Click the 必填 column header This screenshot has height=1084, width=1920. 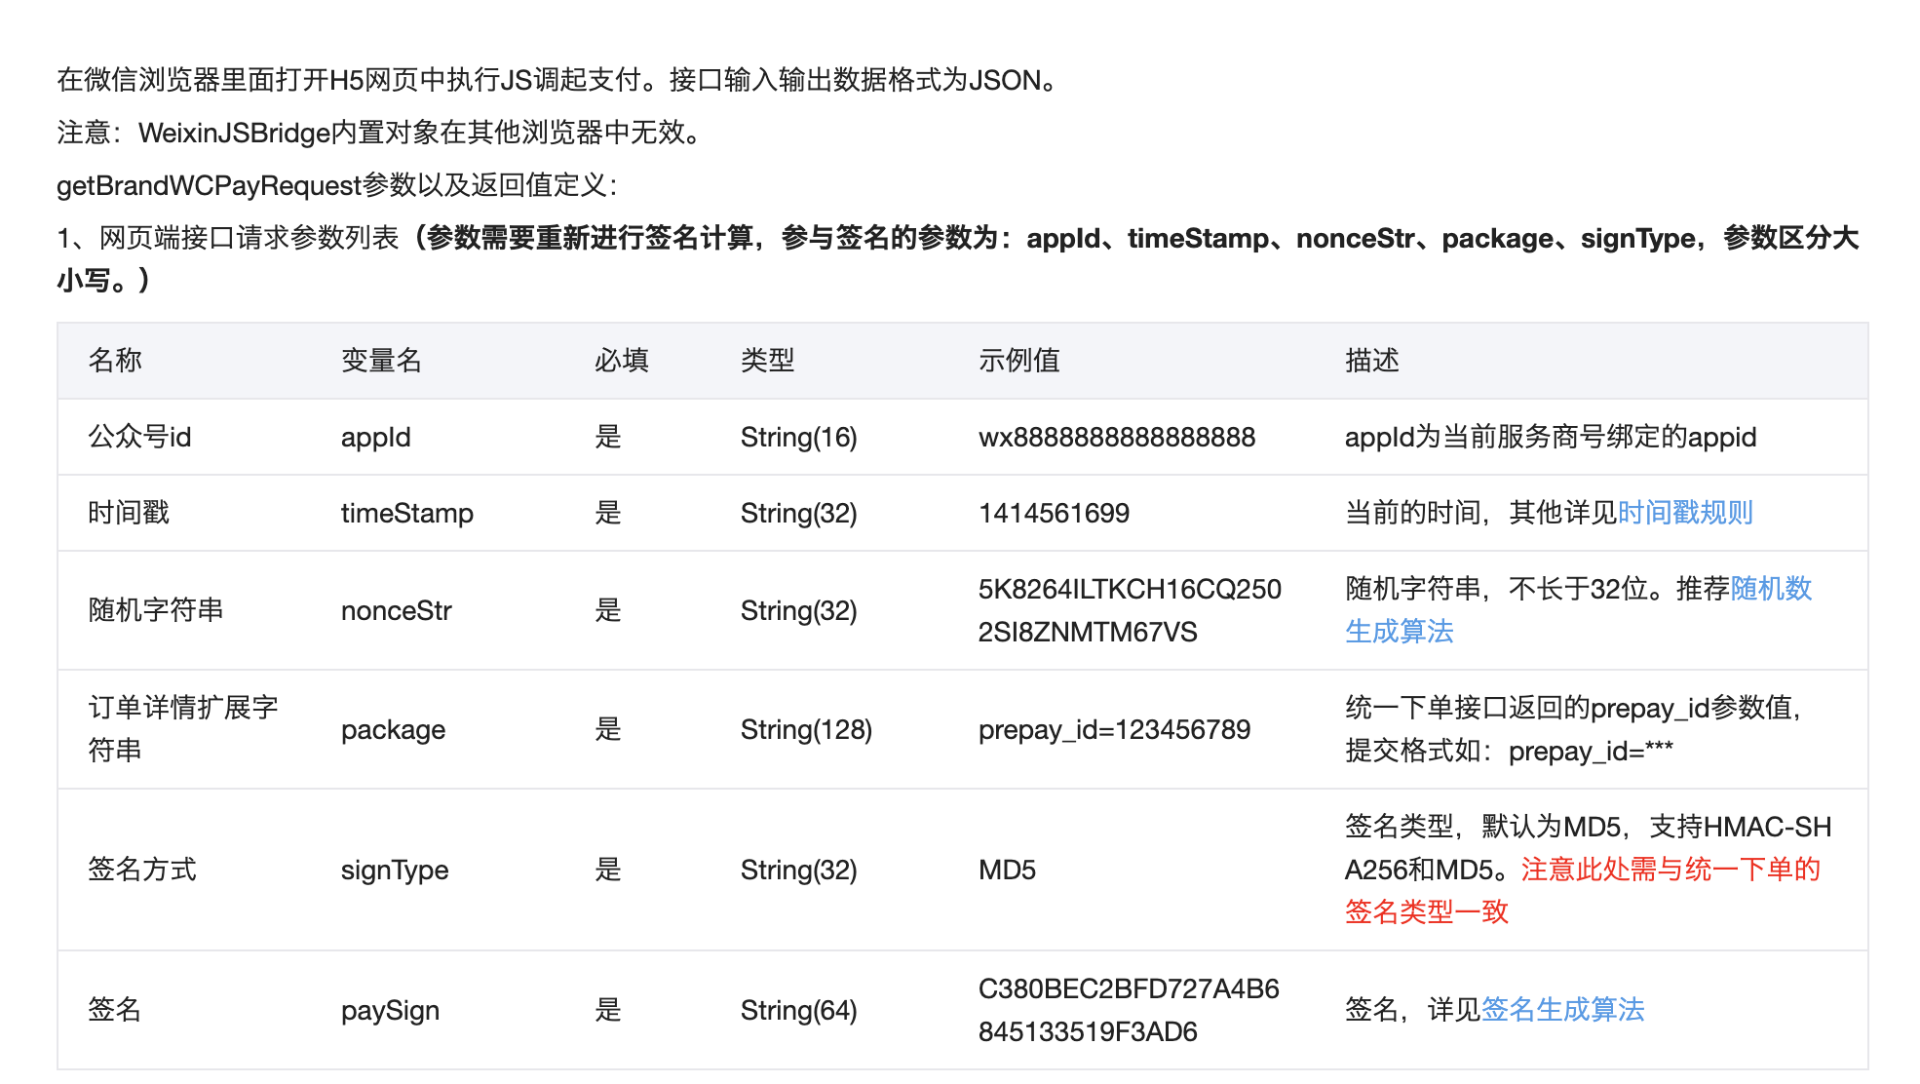tap(621, 360)
